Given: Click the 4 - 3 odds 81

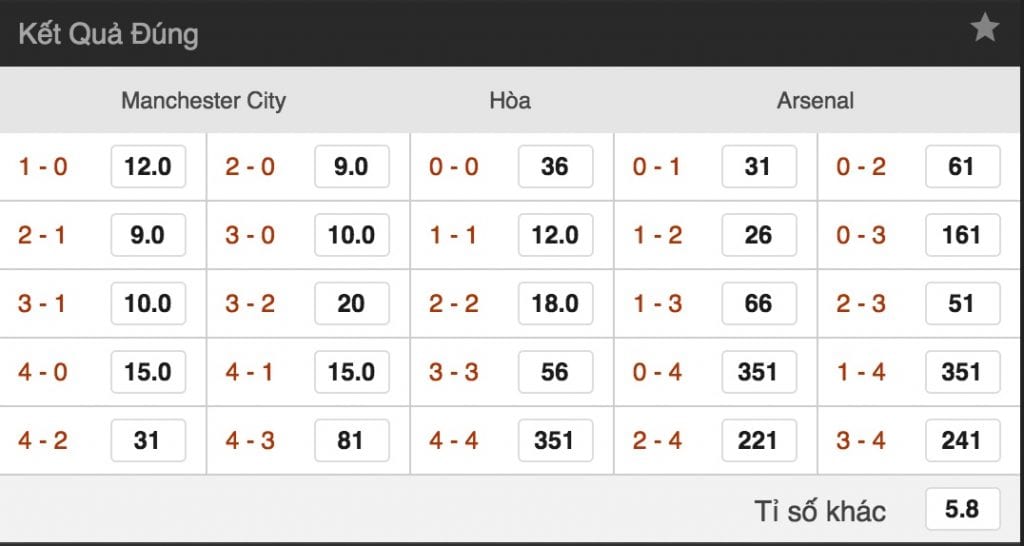Looking at the screenshot, I should point(351,440).
